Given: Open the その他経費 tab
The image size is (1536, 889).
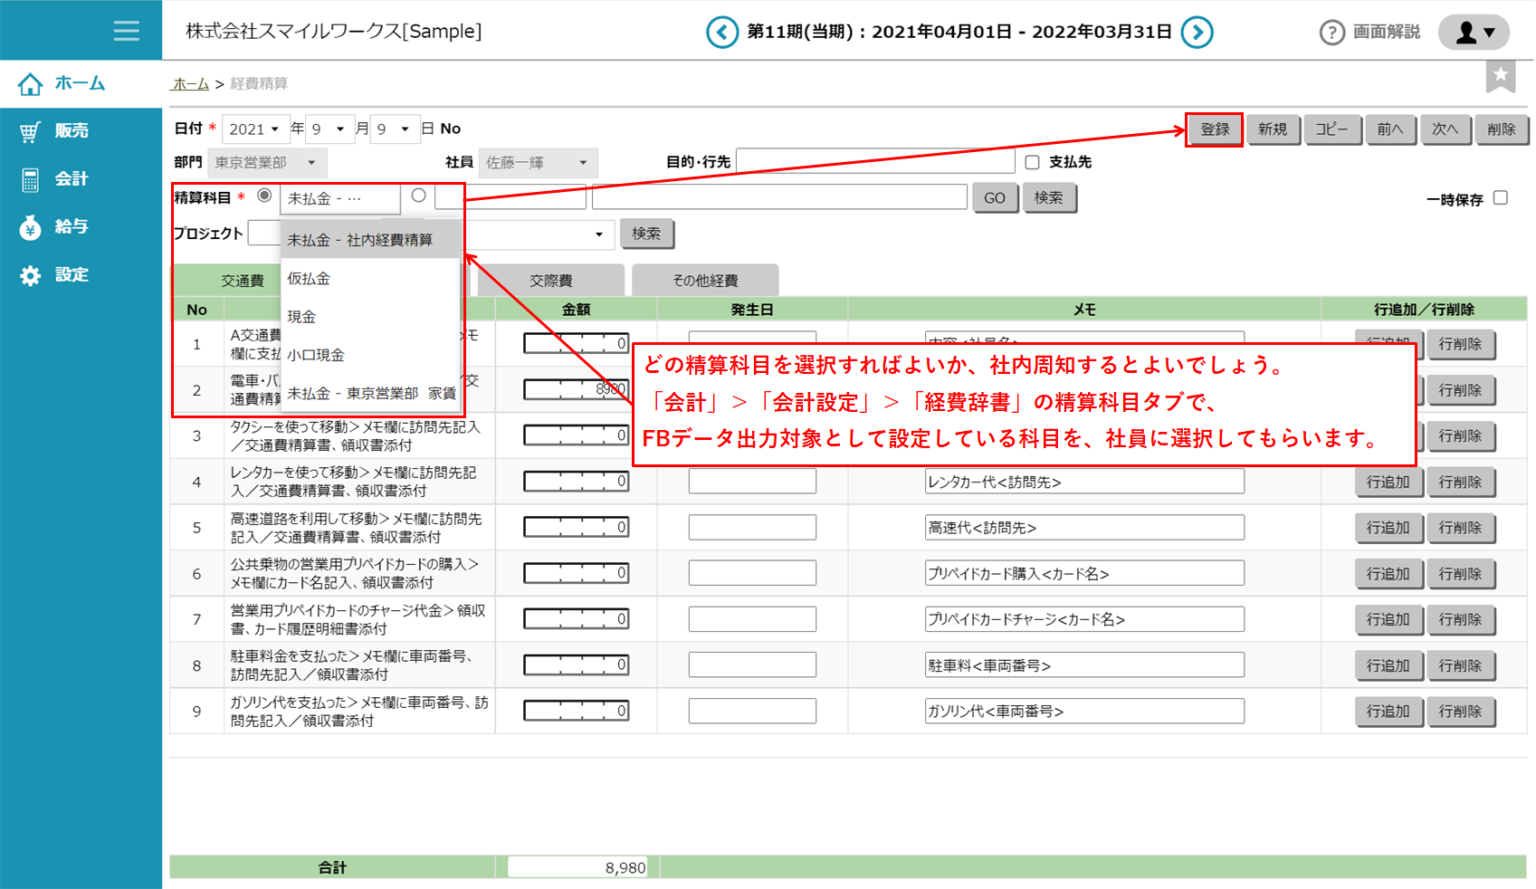Looking at the screenshot, I should (706, 280).
